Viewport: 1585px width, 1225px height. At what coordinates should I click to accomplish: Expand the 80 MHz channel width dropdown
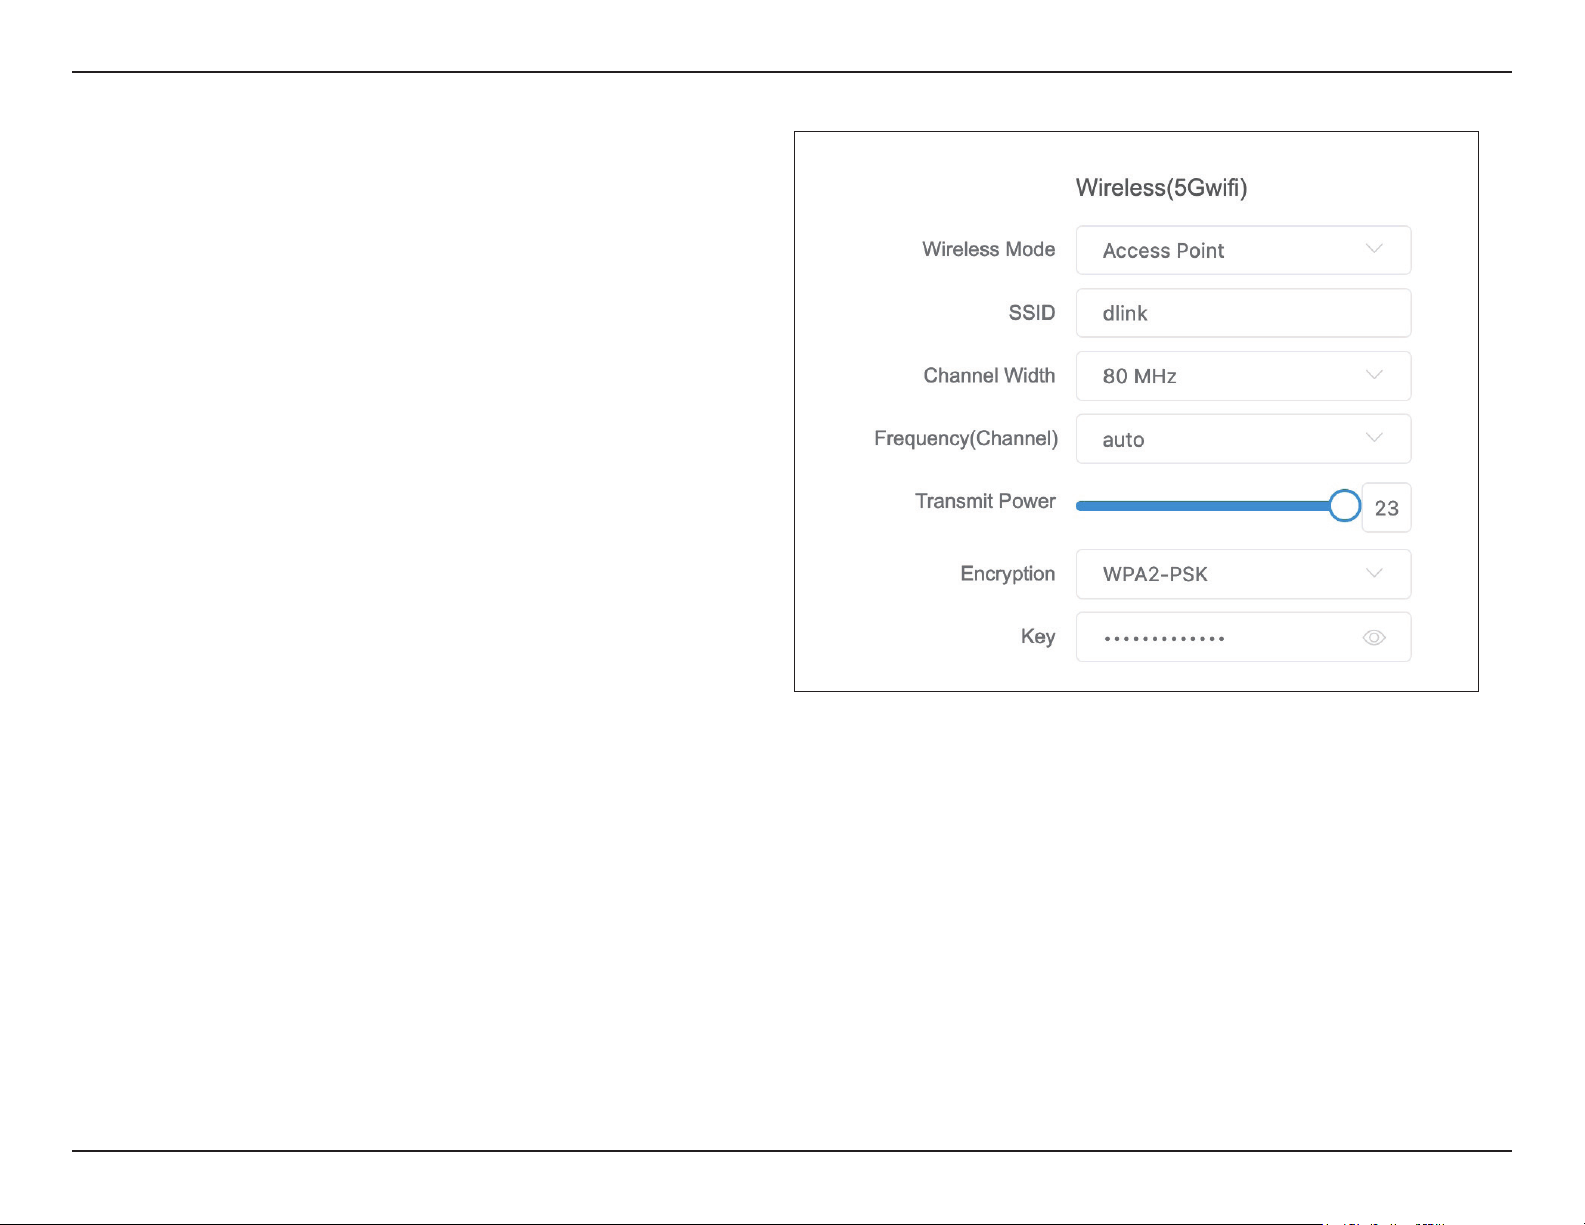(1243, 376)
